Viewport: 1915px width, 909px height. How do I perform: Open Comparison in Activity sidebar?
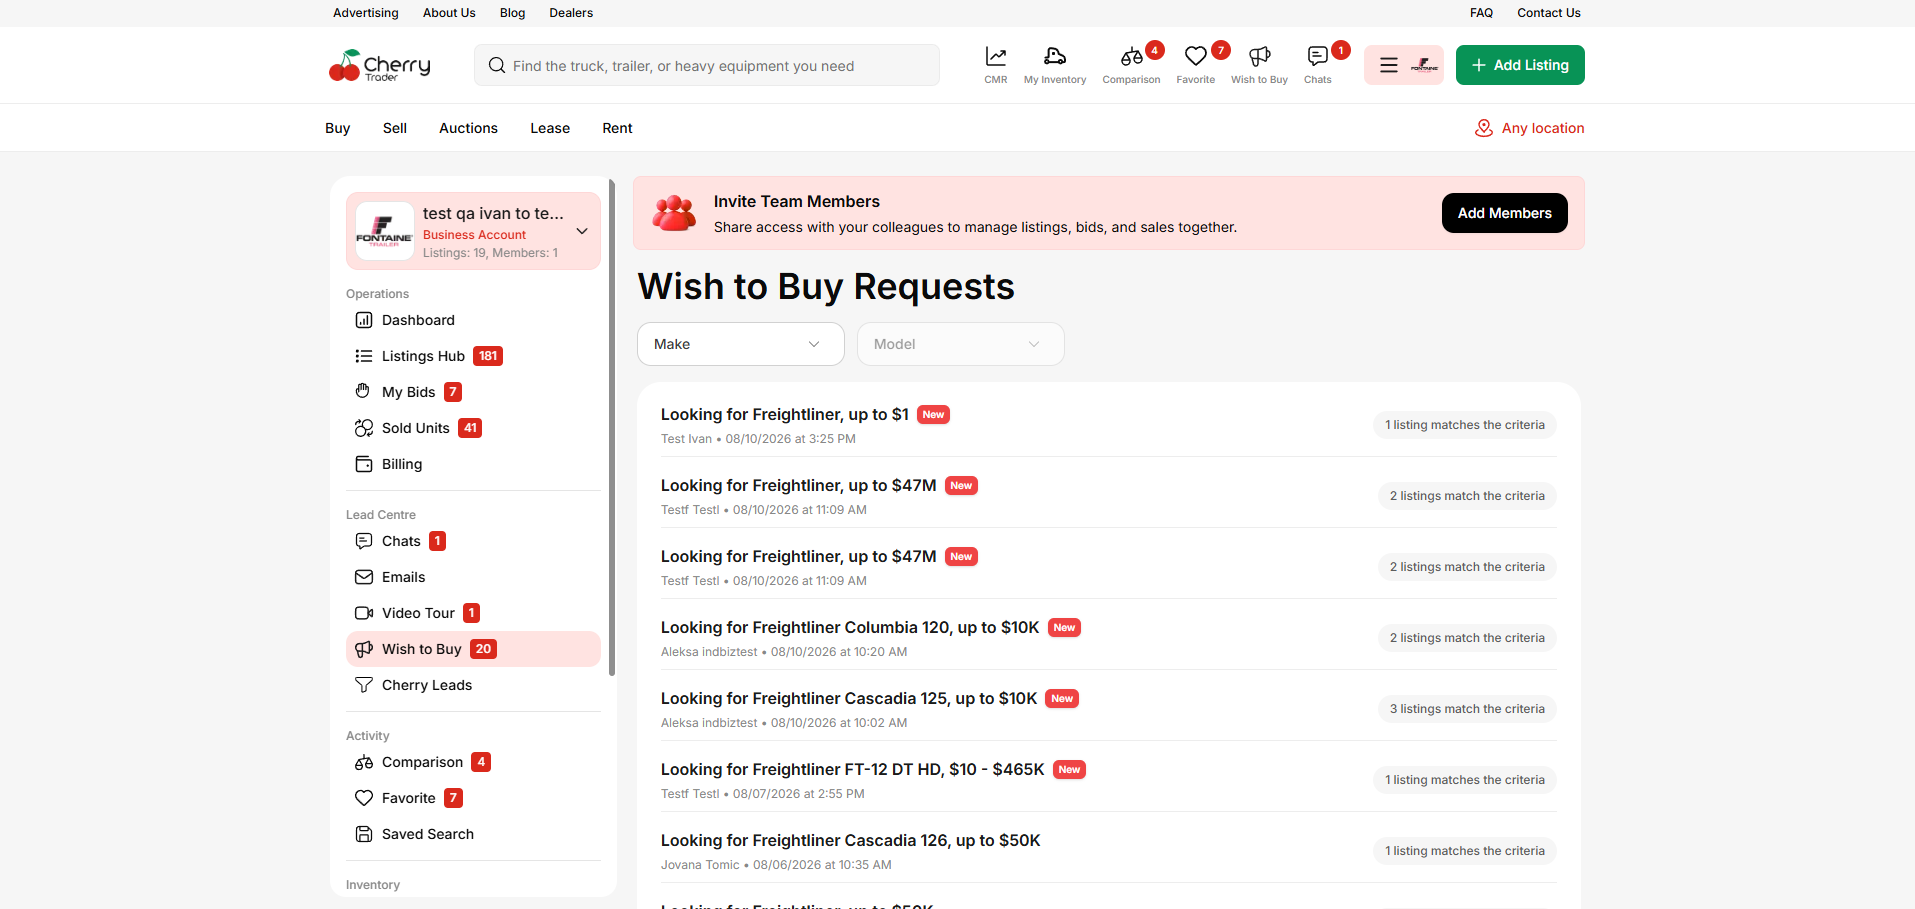pyautogui.click(x=473, y=762)
